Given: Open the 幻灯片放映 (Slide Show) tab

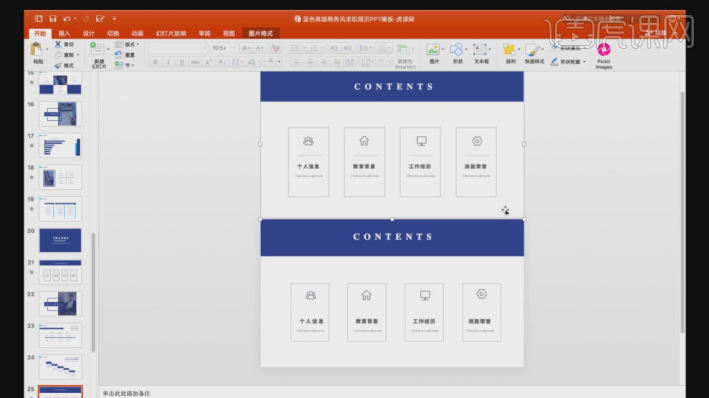Looking at the screenshot, I should coord(171,33).
